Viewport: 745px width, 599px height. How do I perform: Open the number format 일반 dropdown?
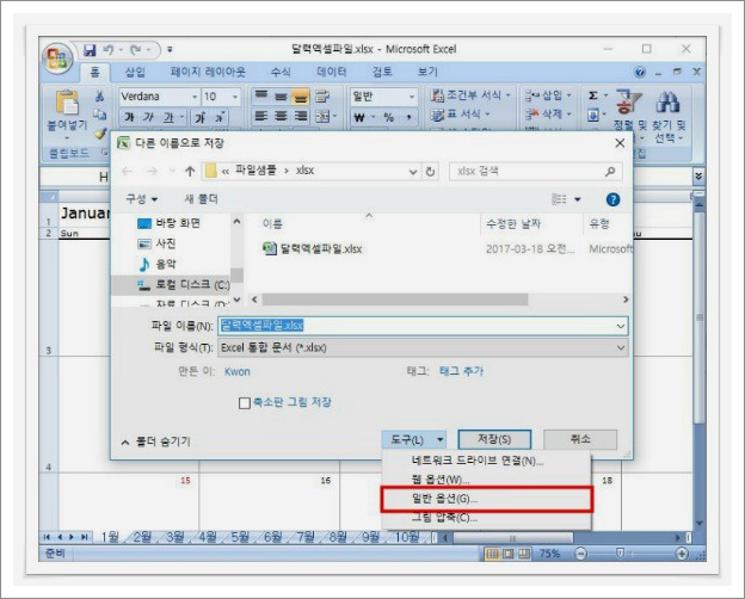pos(411,97)
